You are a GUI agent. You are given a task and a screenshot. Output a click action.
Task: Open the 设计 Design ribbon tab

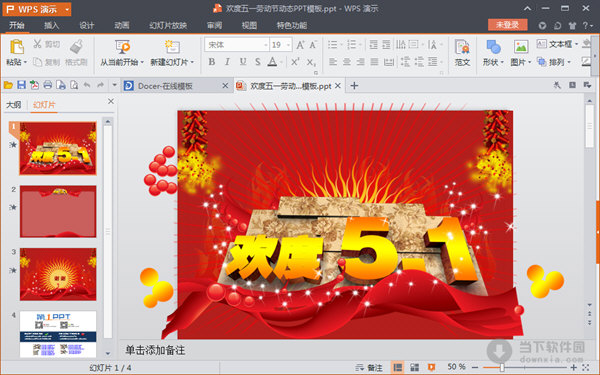click(x=86, y=25)
